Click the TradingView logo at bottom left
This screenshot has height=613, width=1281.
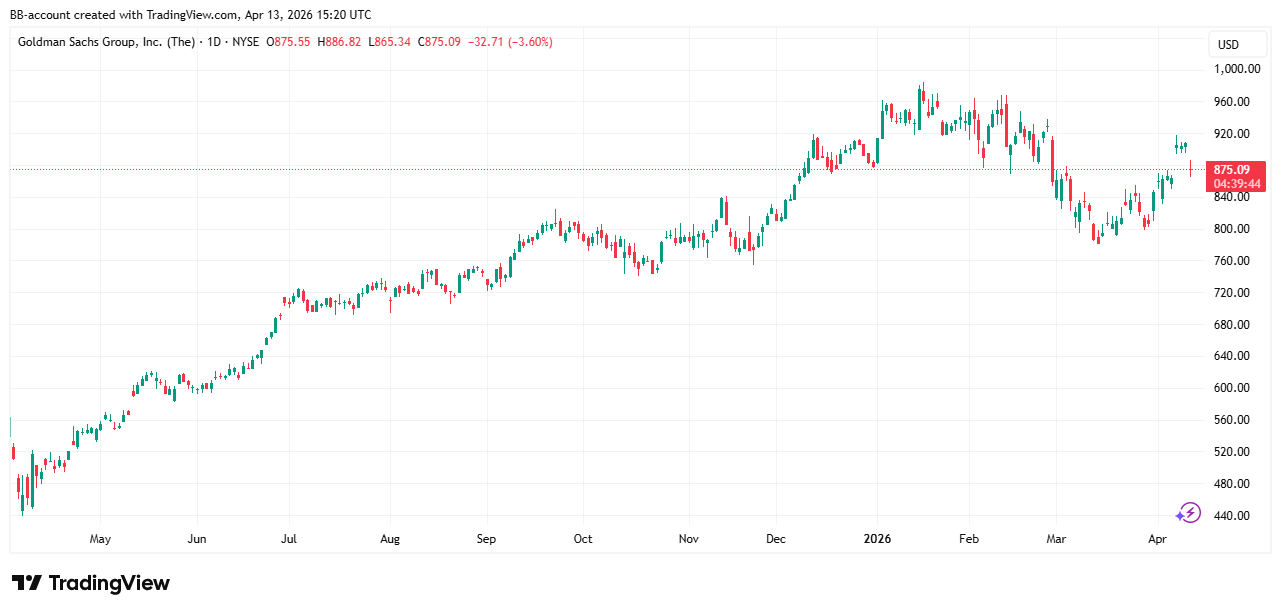[x=91, y=583]
